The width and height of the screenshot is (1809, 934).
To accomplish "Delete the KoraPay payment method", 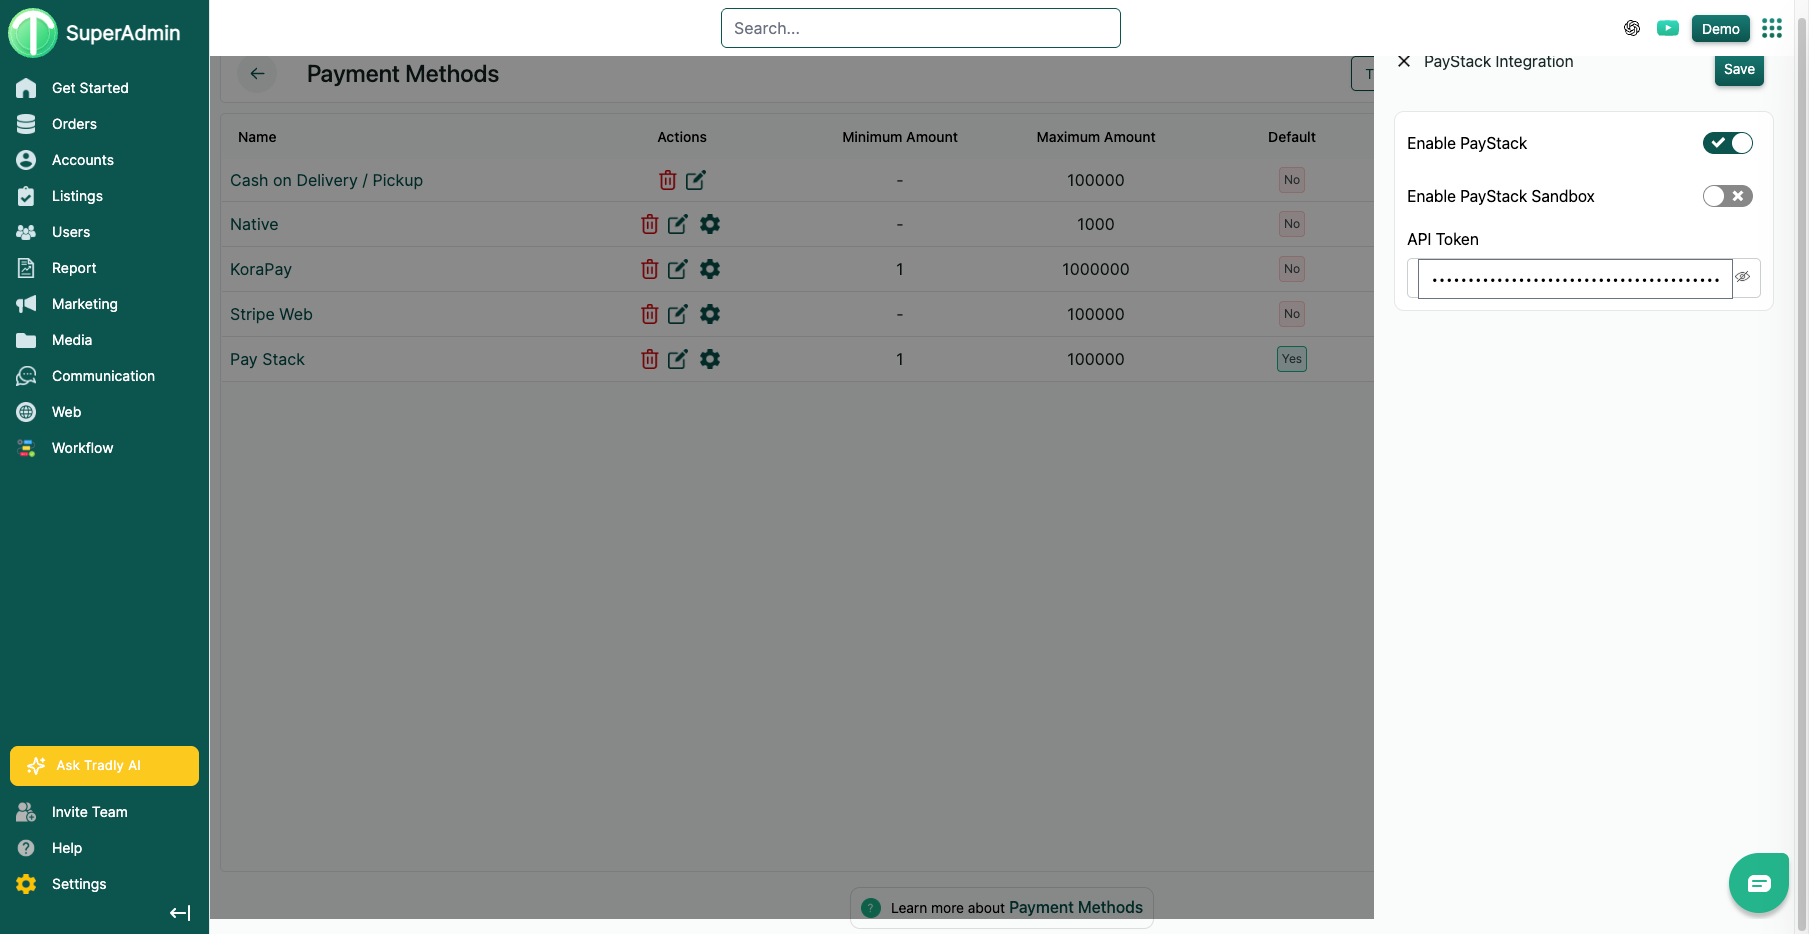I will point(649,269).
